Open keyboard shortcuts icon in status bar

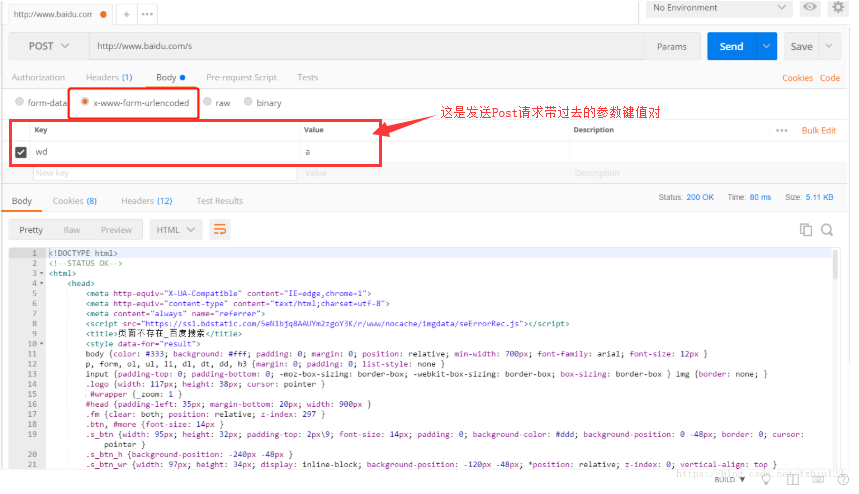point(818,480)
